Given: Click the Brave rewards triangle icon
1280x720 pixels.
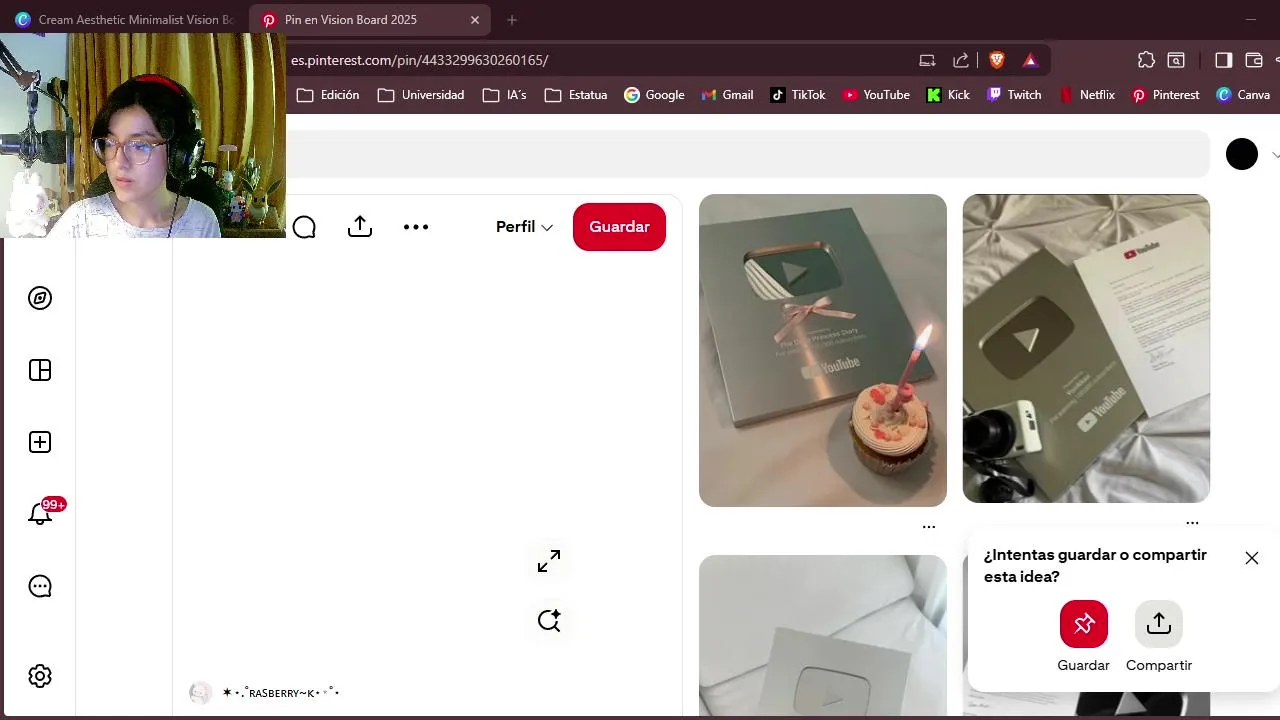Looking at the screenshot, I should tap(1030, 60).
